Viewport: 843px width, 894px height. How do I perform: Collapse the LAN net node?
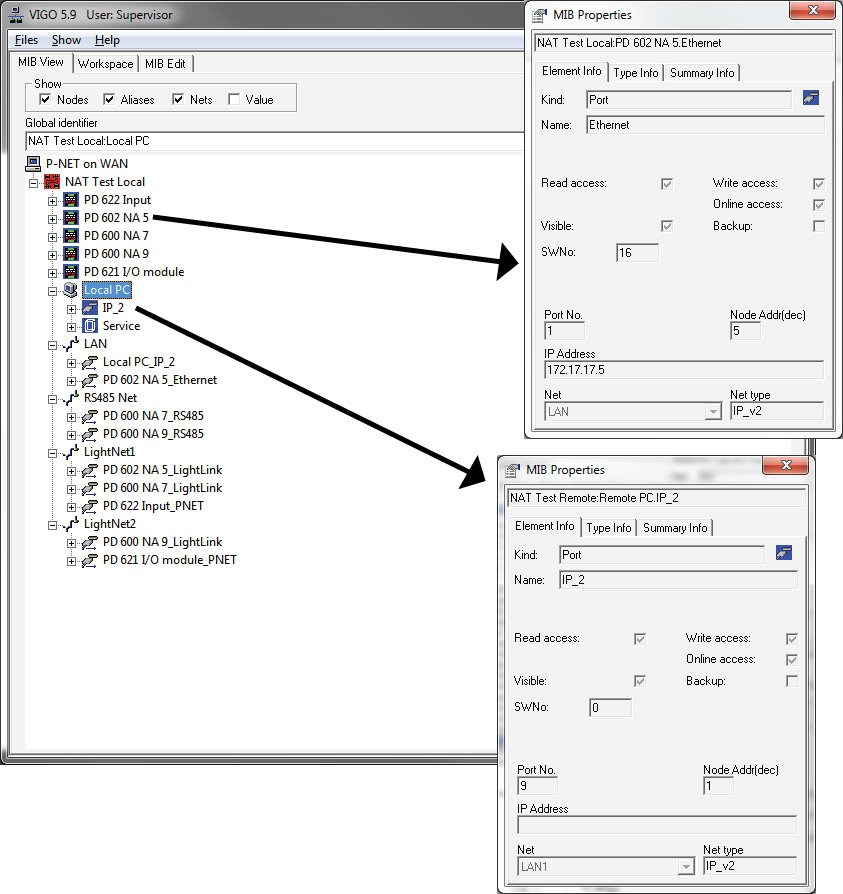[x=52, y=345]
